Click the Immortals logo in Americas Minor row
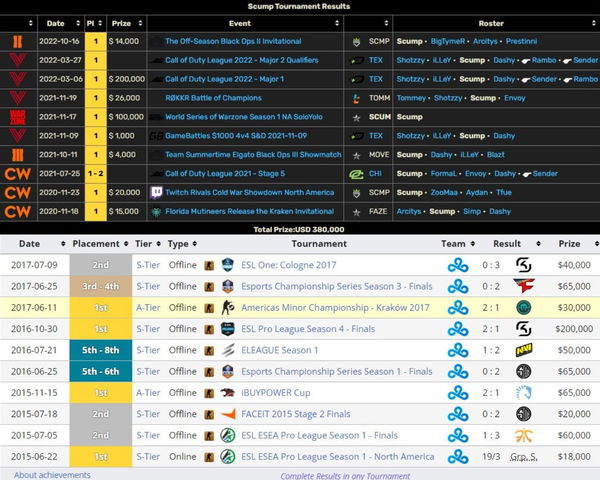The height and width of the screenshot is (480, 600). pyautogui.click(x=523, y=308)
